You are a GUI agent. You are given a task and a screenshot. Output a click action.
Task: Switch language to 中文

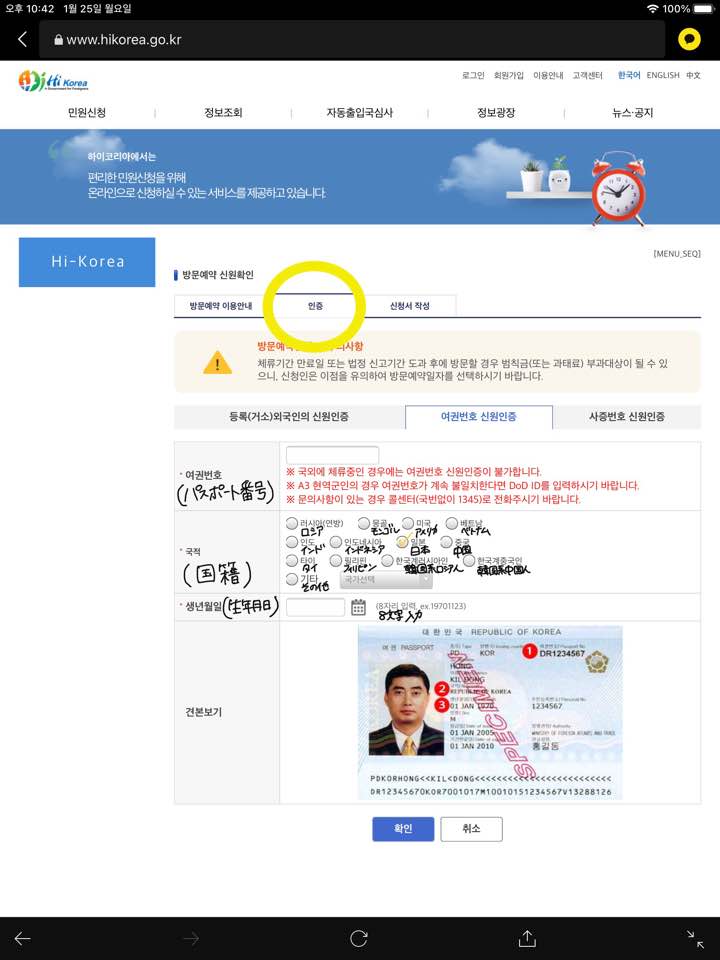pos(693,75)
